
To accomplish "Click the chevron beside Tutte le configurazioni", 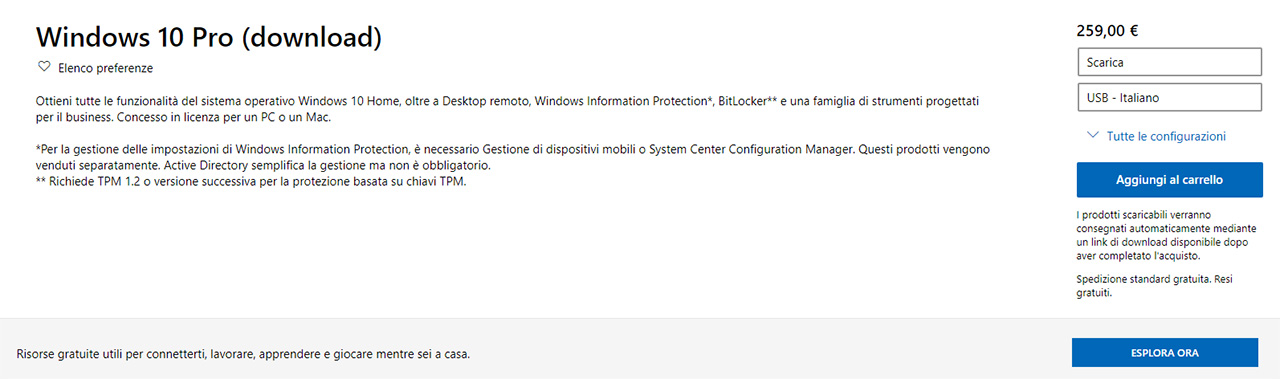I will point(1092,136).
